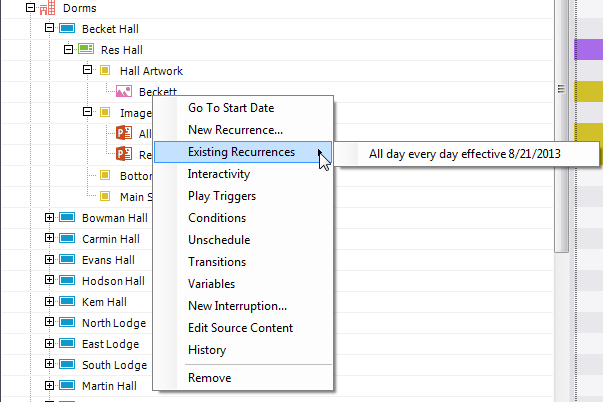Click the Evans Hall player icon
This screenshot has width=603, height=402.
coord(67,259)
